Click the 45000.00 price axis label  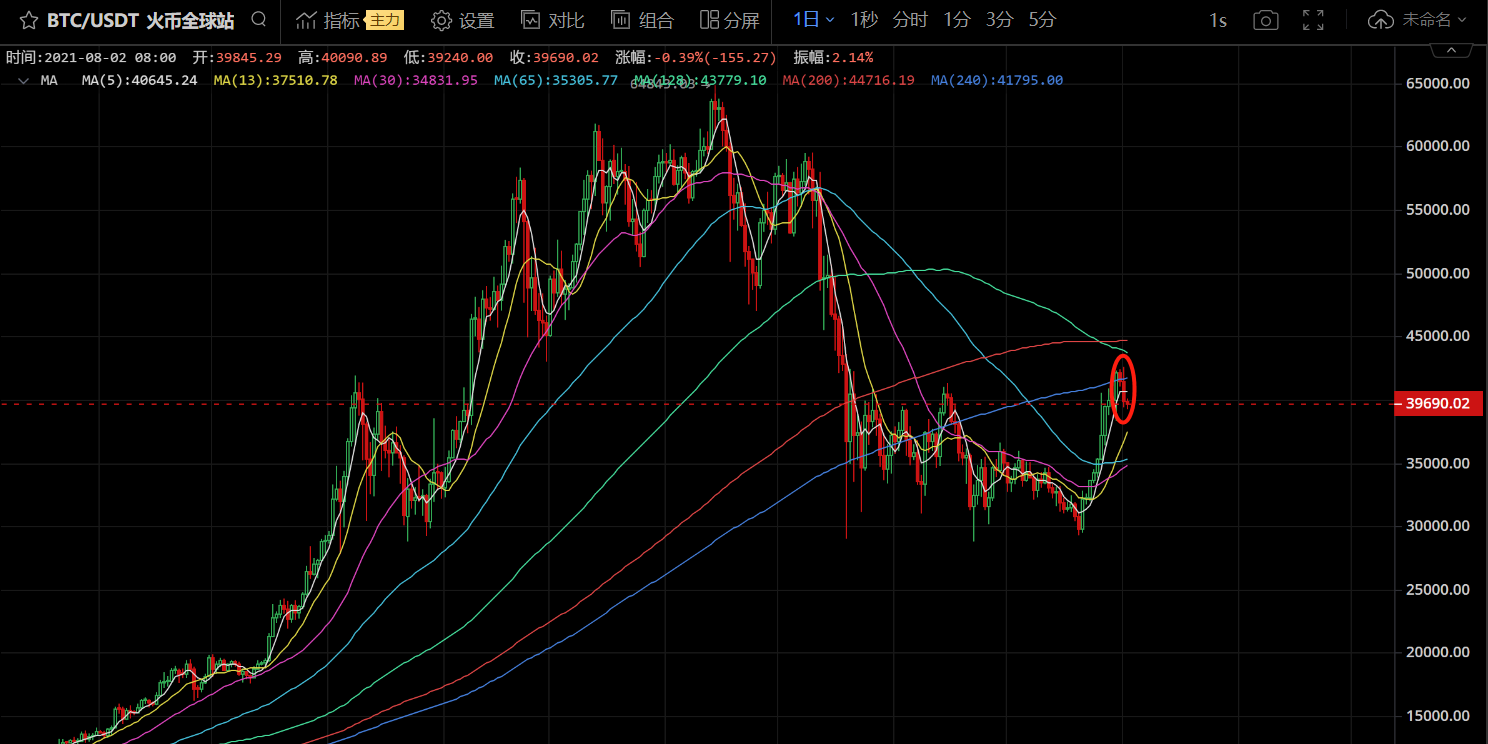(1437, 337)
